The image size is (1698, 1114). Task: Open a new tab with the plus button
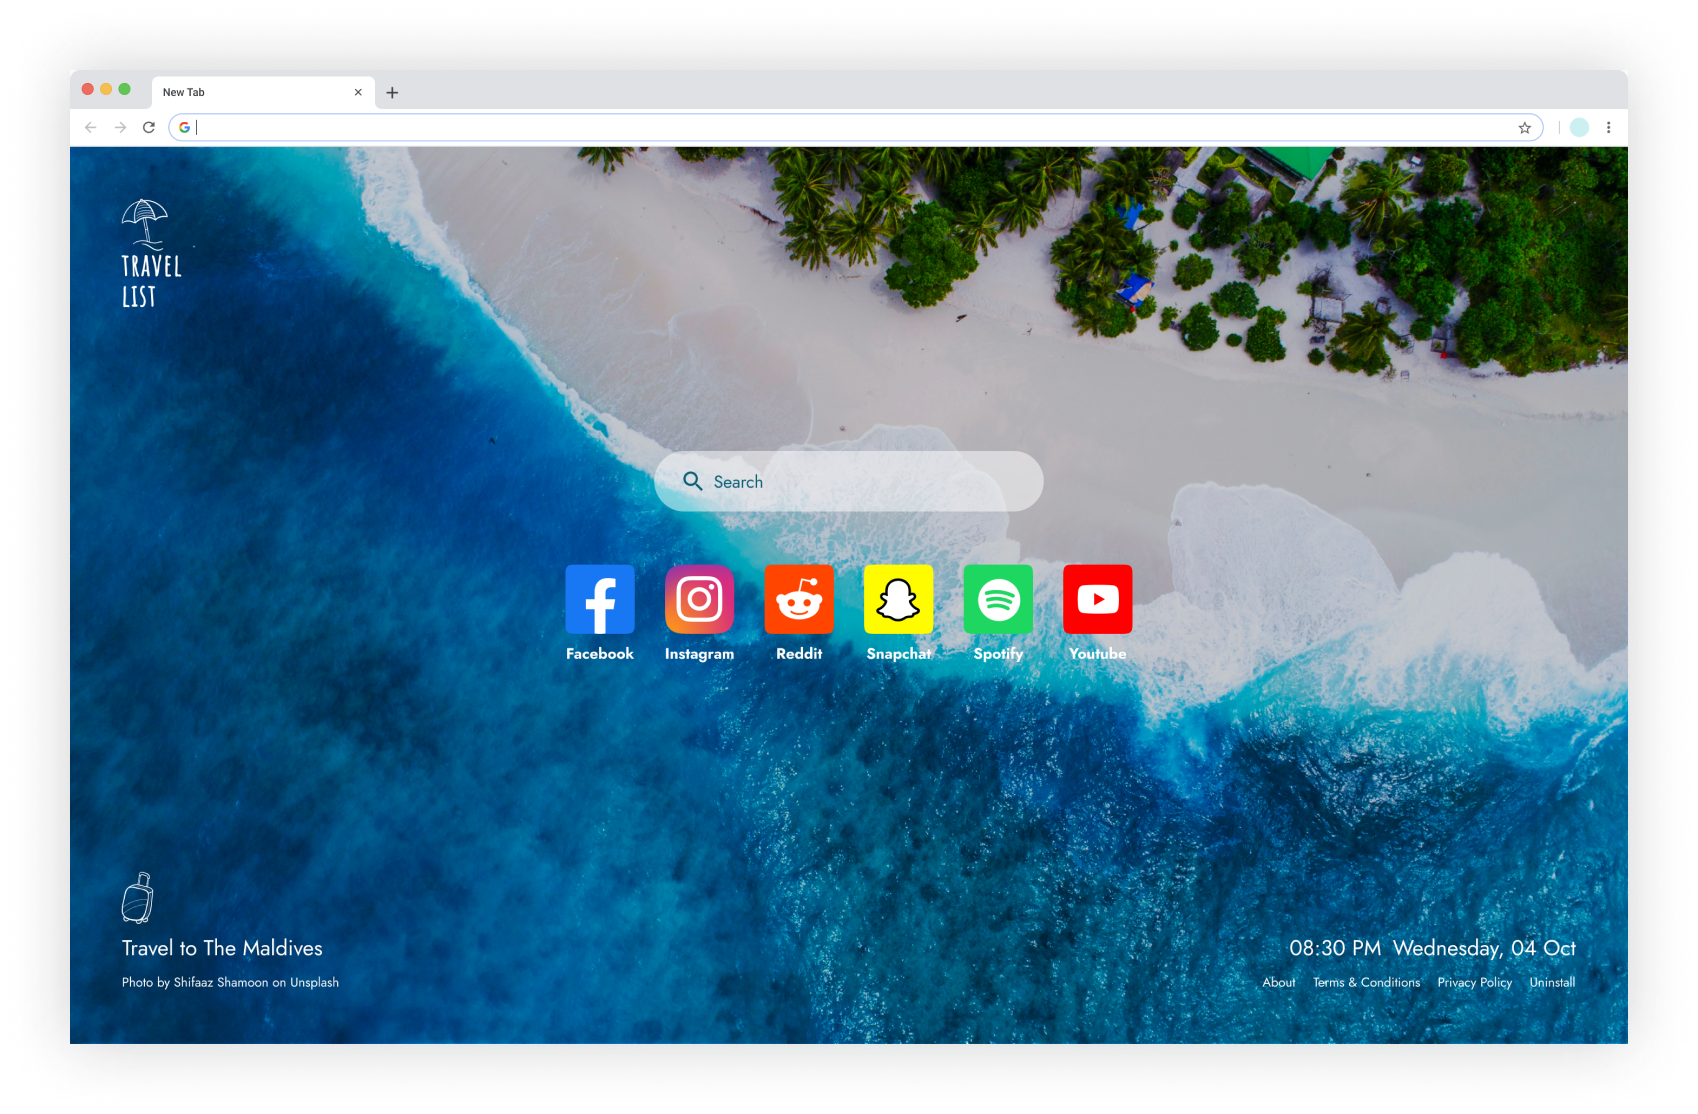pyautogui.click(x=392, y=93)
